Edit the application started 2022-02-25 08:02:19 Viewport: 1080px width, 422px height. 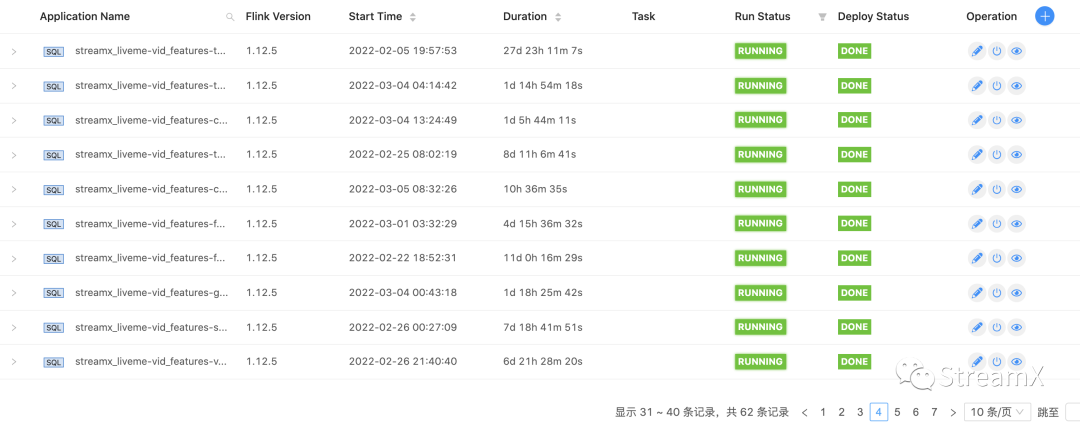977,155
